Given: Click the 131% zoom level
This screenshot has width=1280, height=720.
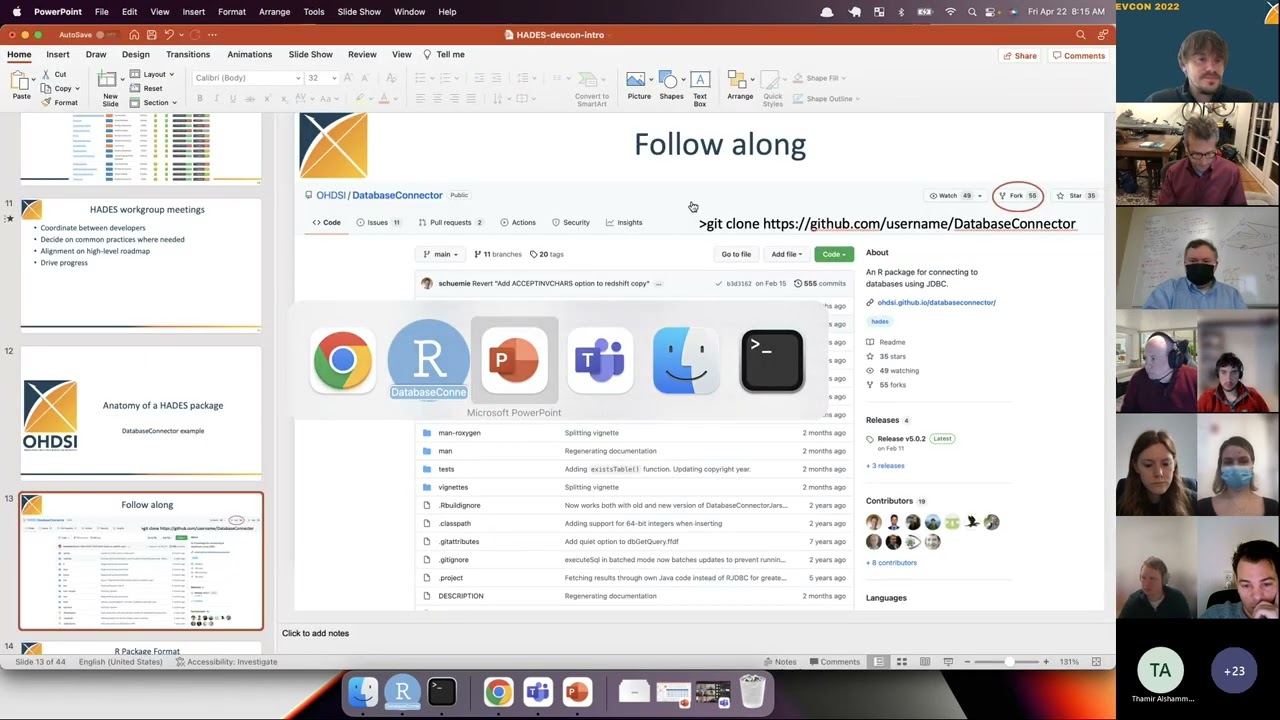Looking at the screenshot, I should [1069, 662].
